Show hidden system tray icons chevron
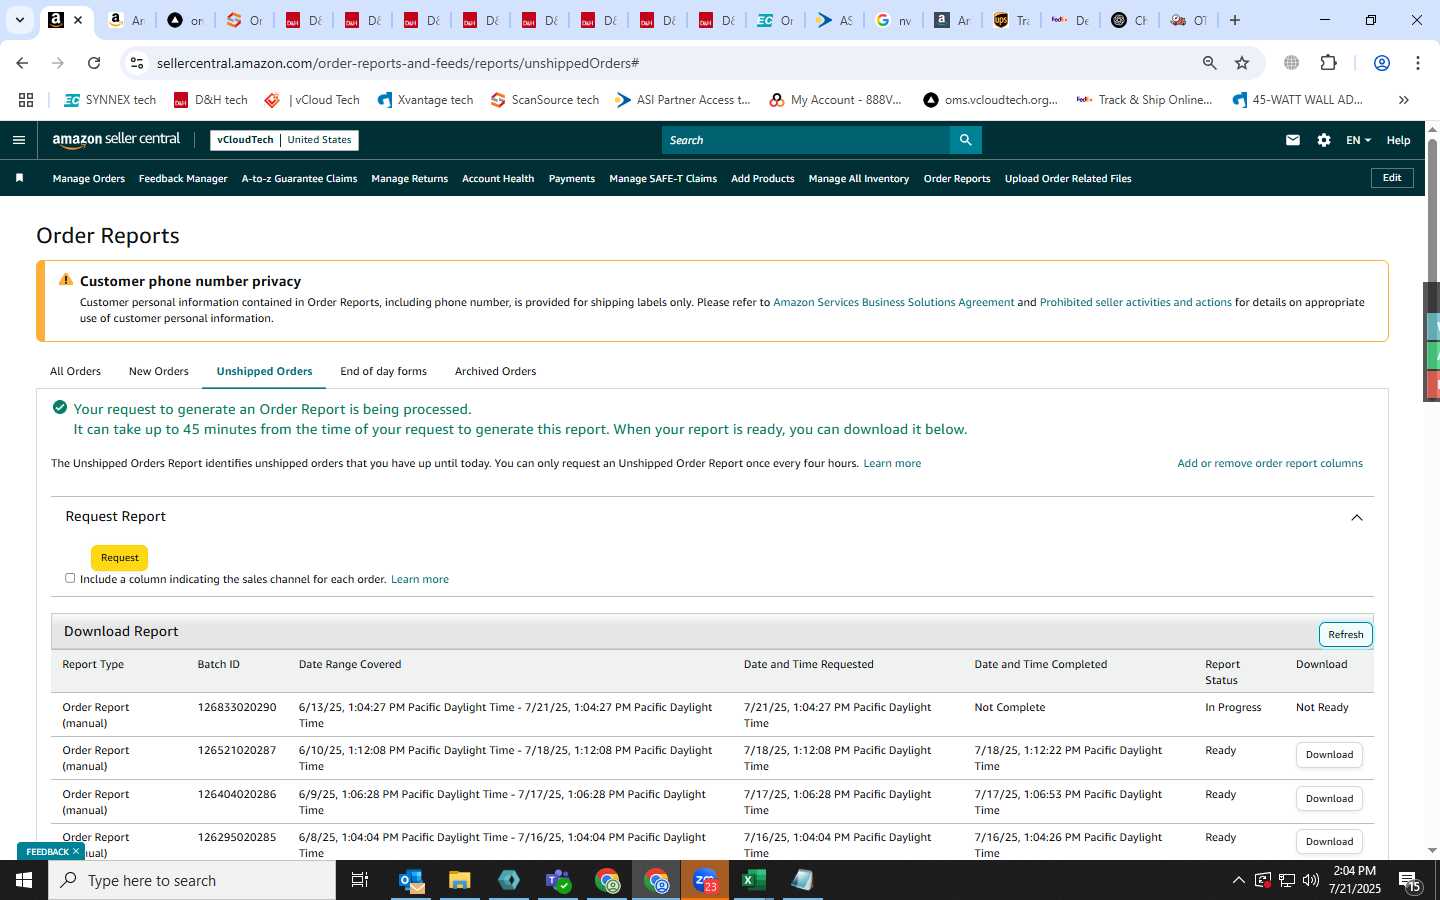 tap(1238, 880)
